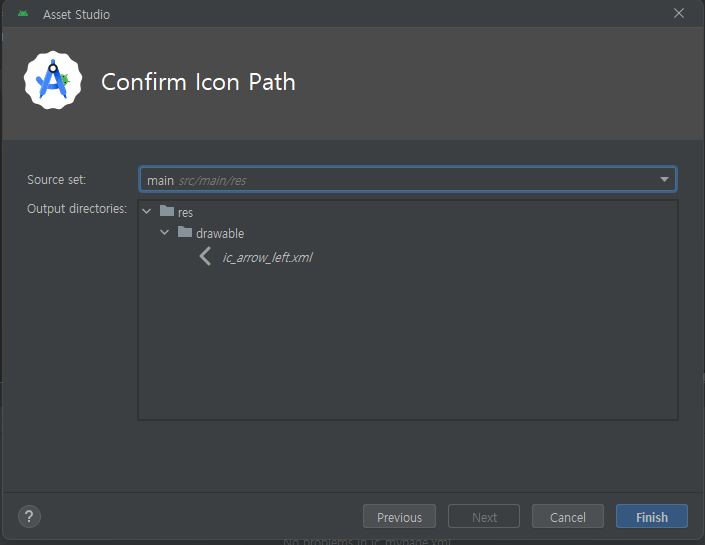Image resolution: width=705 pixels, height=545 pixels.
Task: Click the res folder icon
Action: pyautogui.click(x=167, y=211)
